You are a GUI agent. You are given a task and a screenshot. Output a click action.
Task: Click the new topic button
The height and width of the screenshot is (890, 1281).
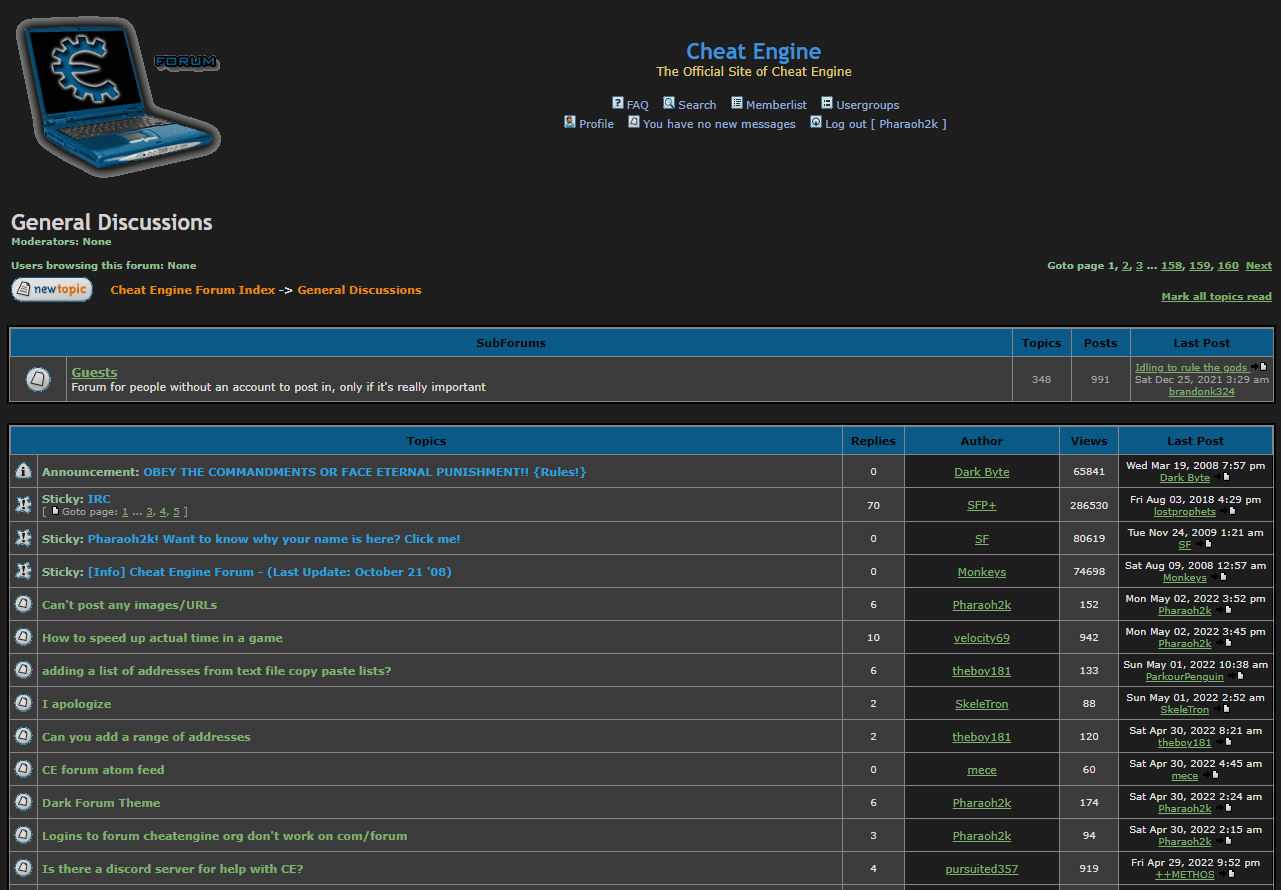click(x=52, y=290)
